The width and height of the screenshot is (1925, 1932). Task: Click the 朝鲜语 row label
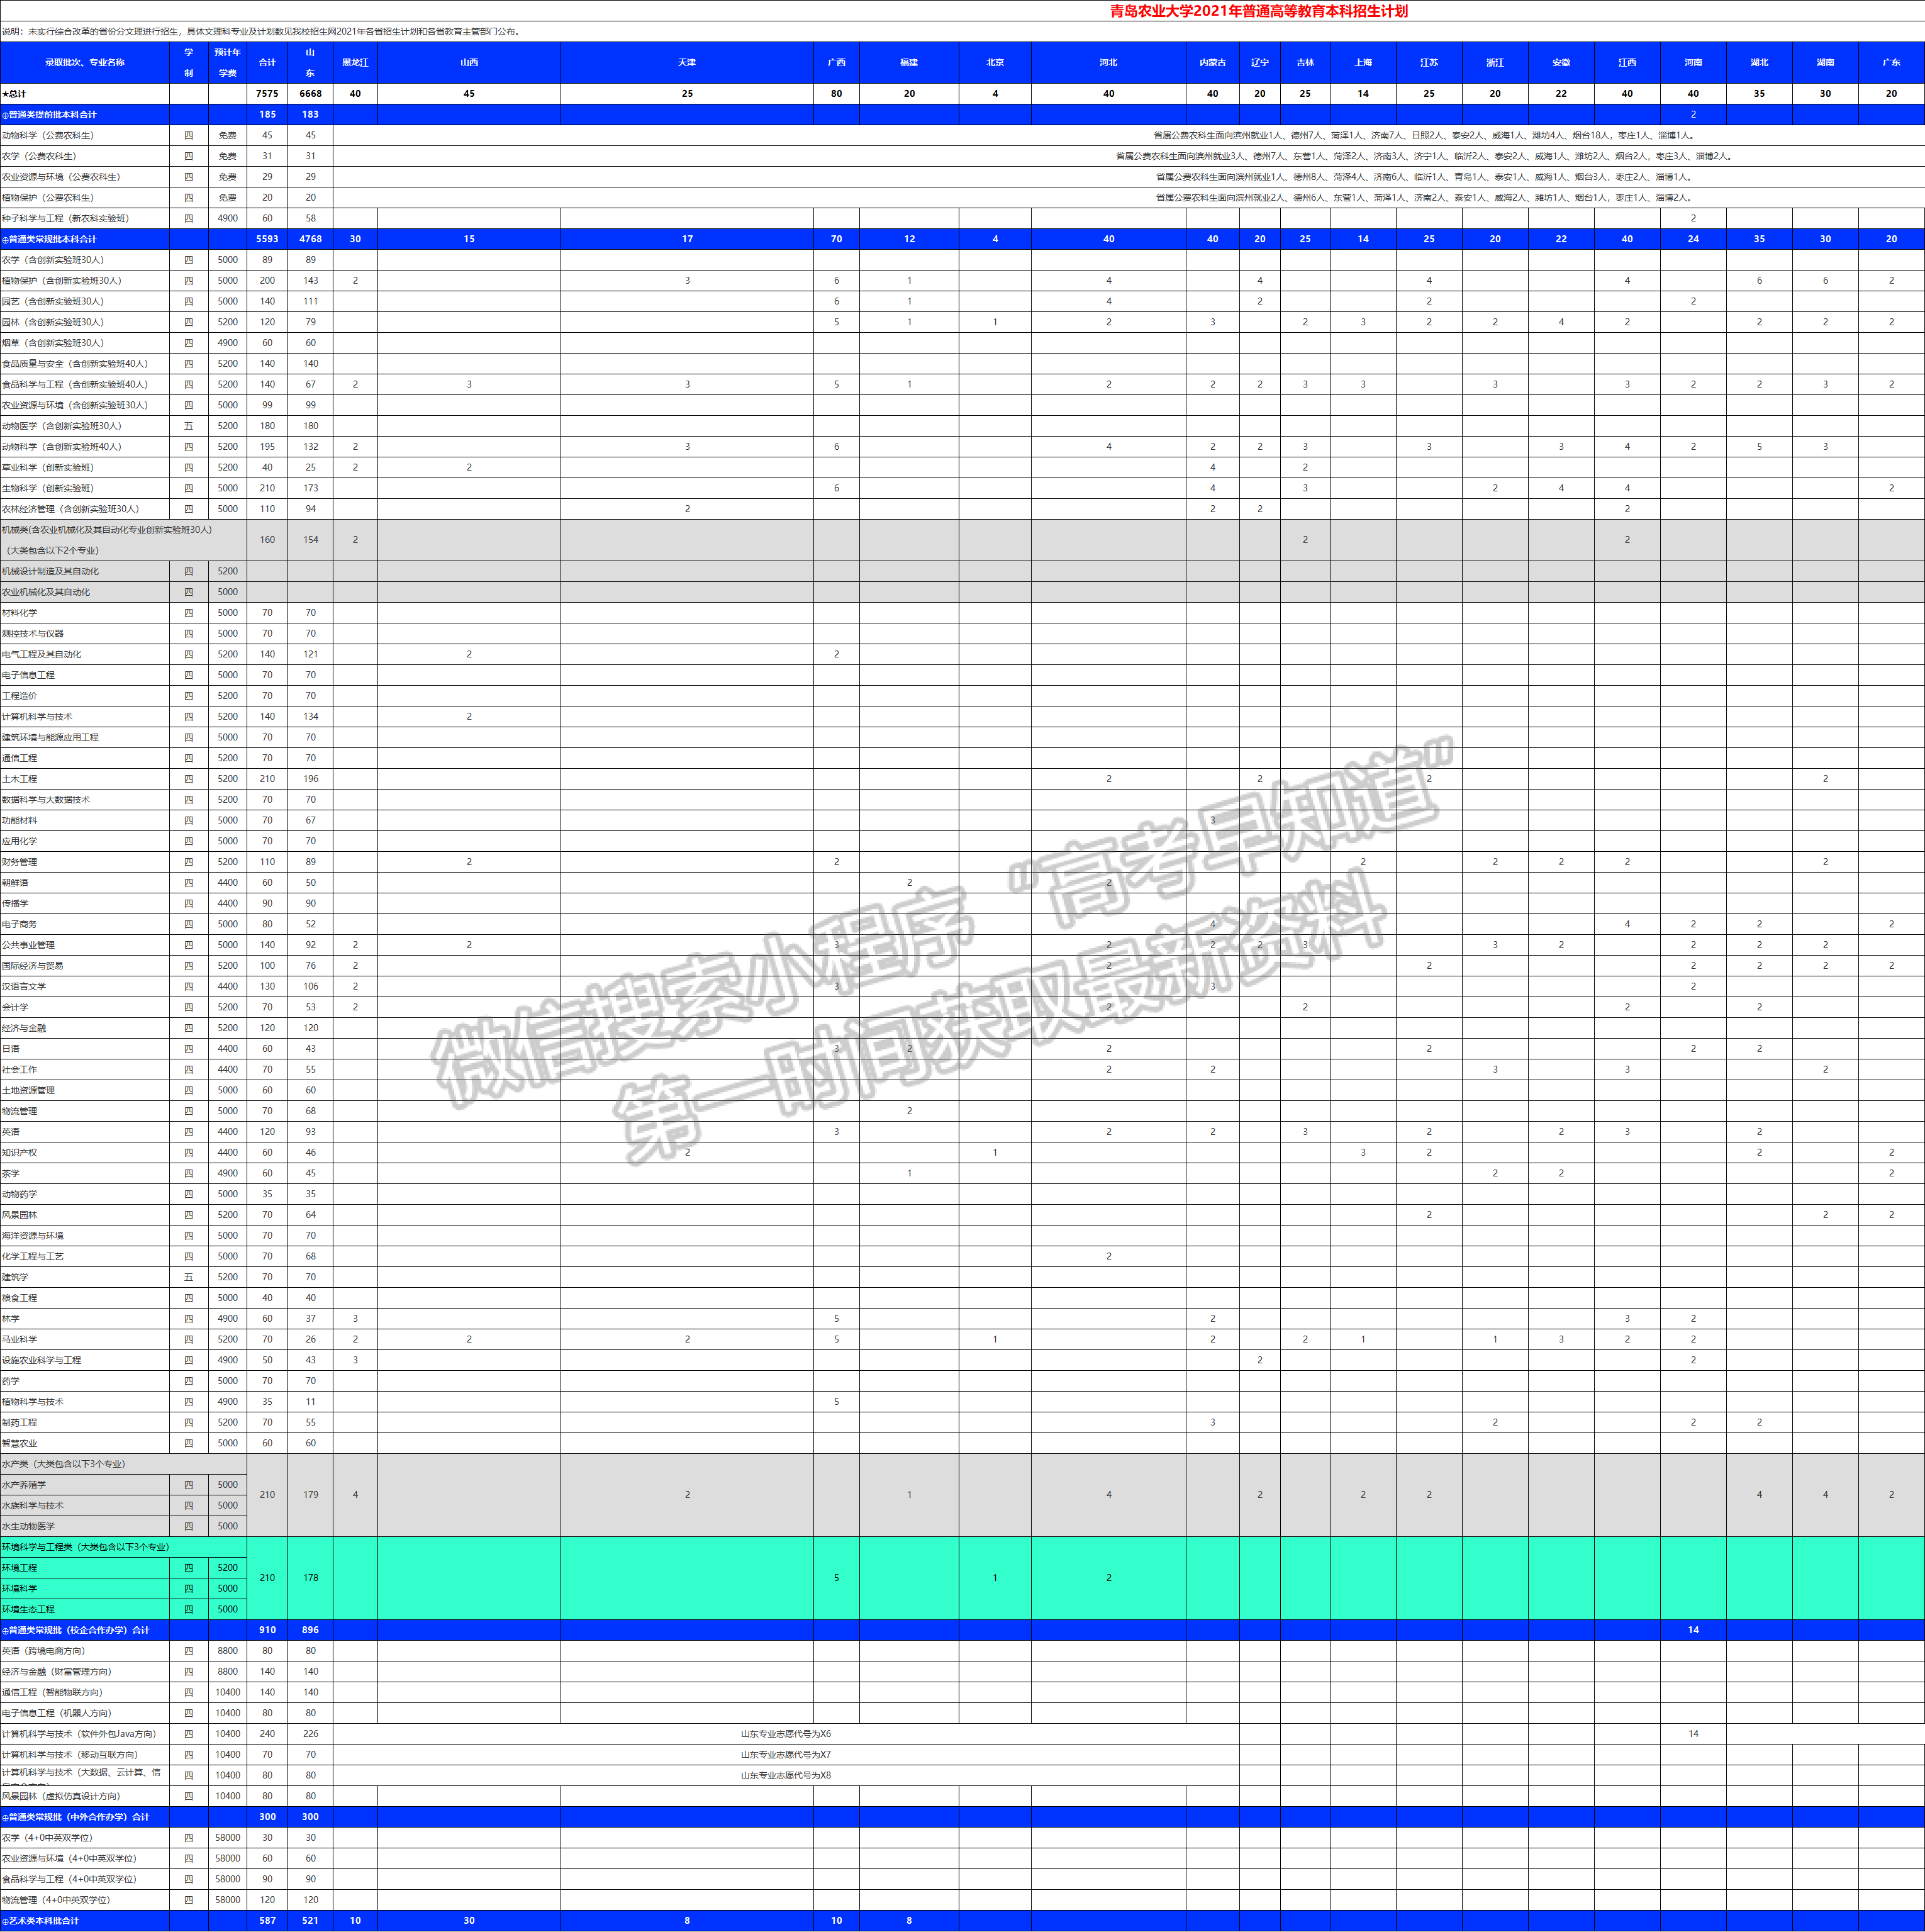pyautogui.click(x=15, y=883)
